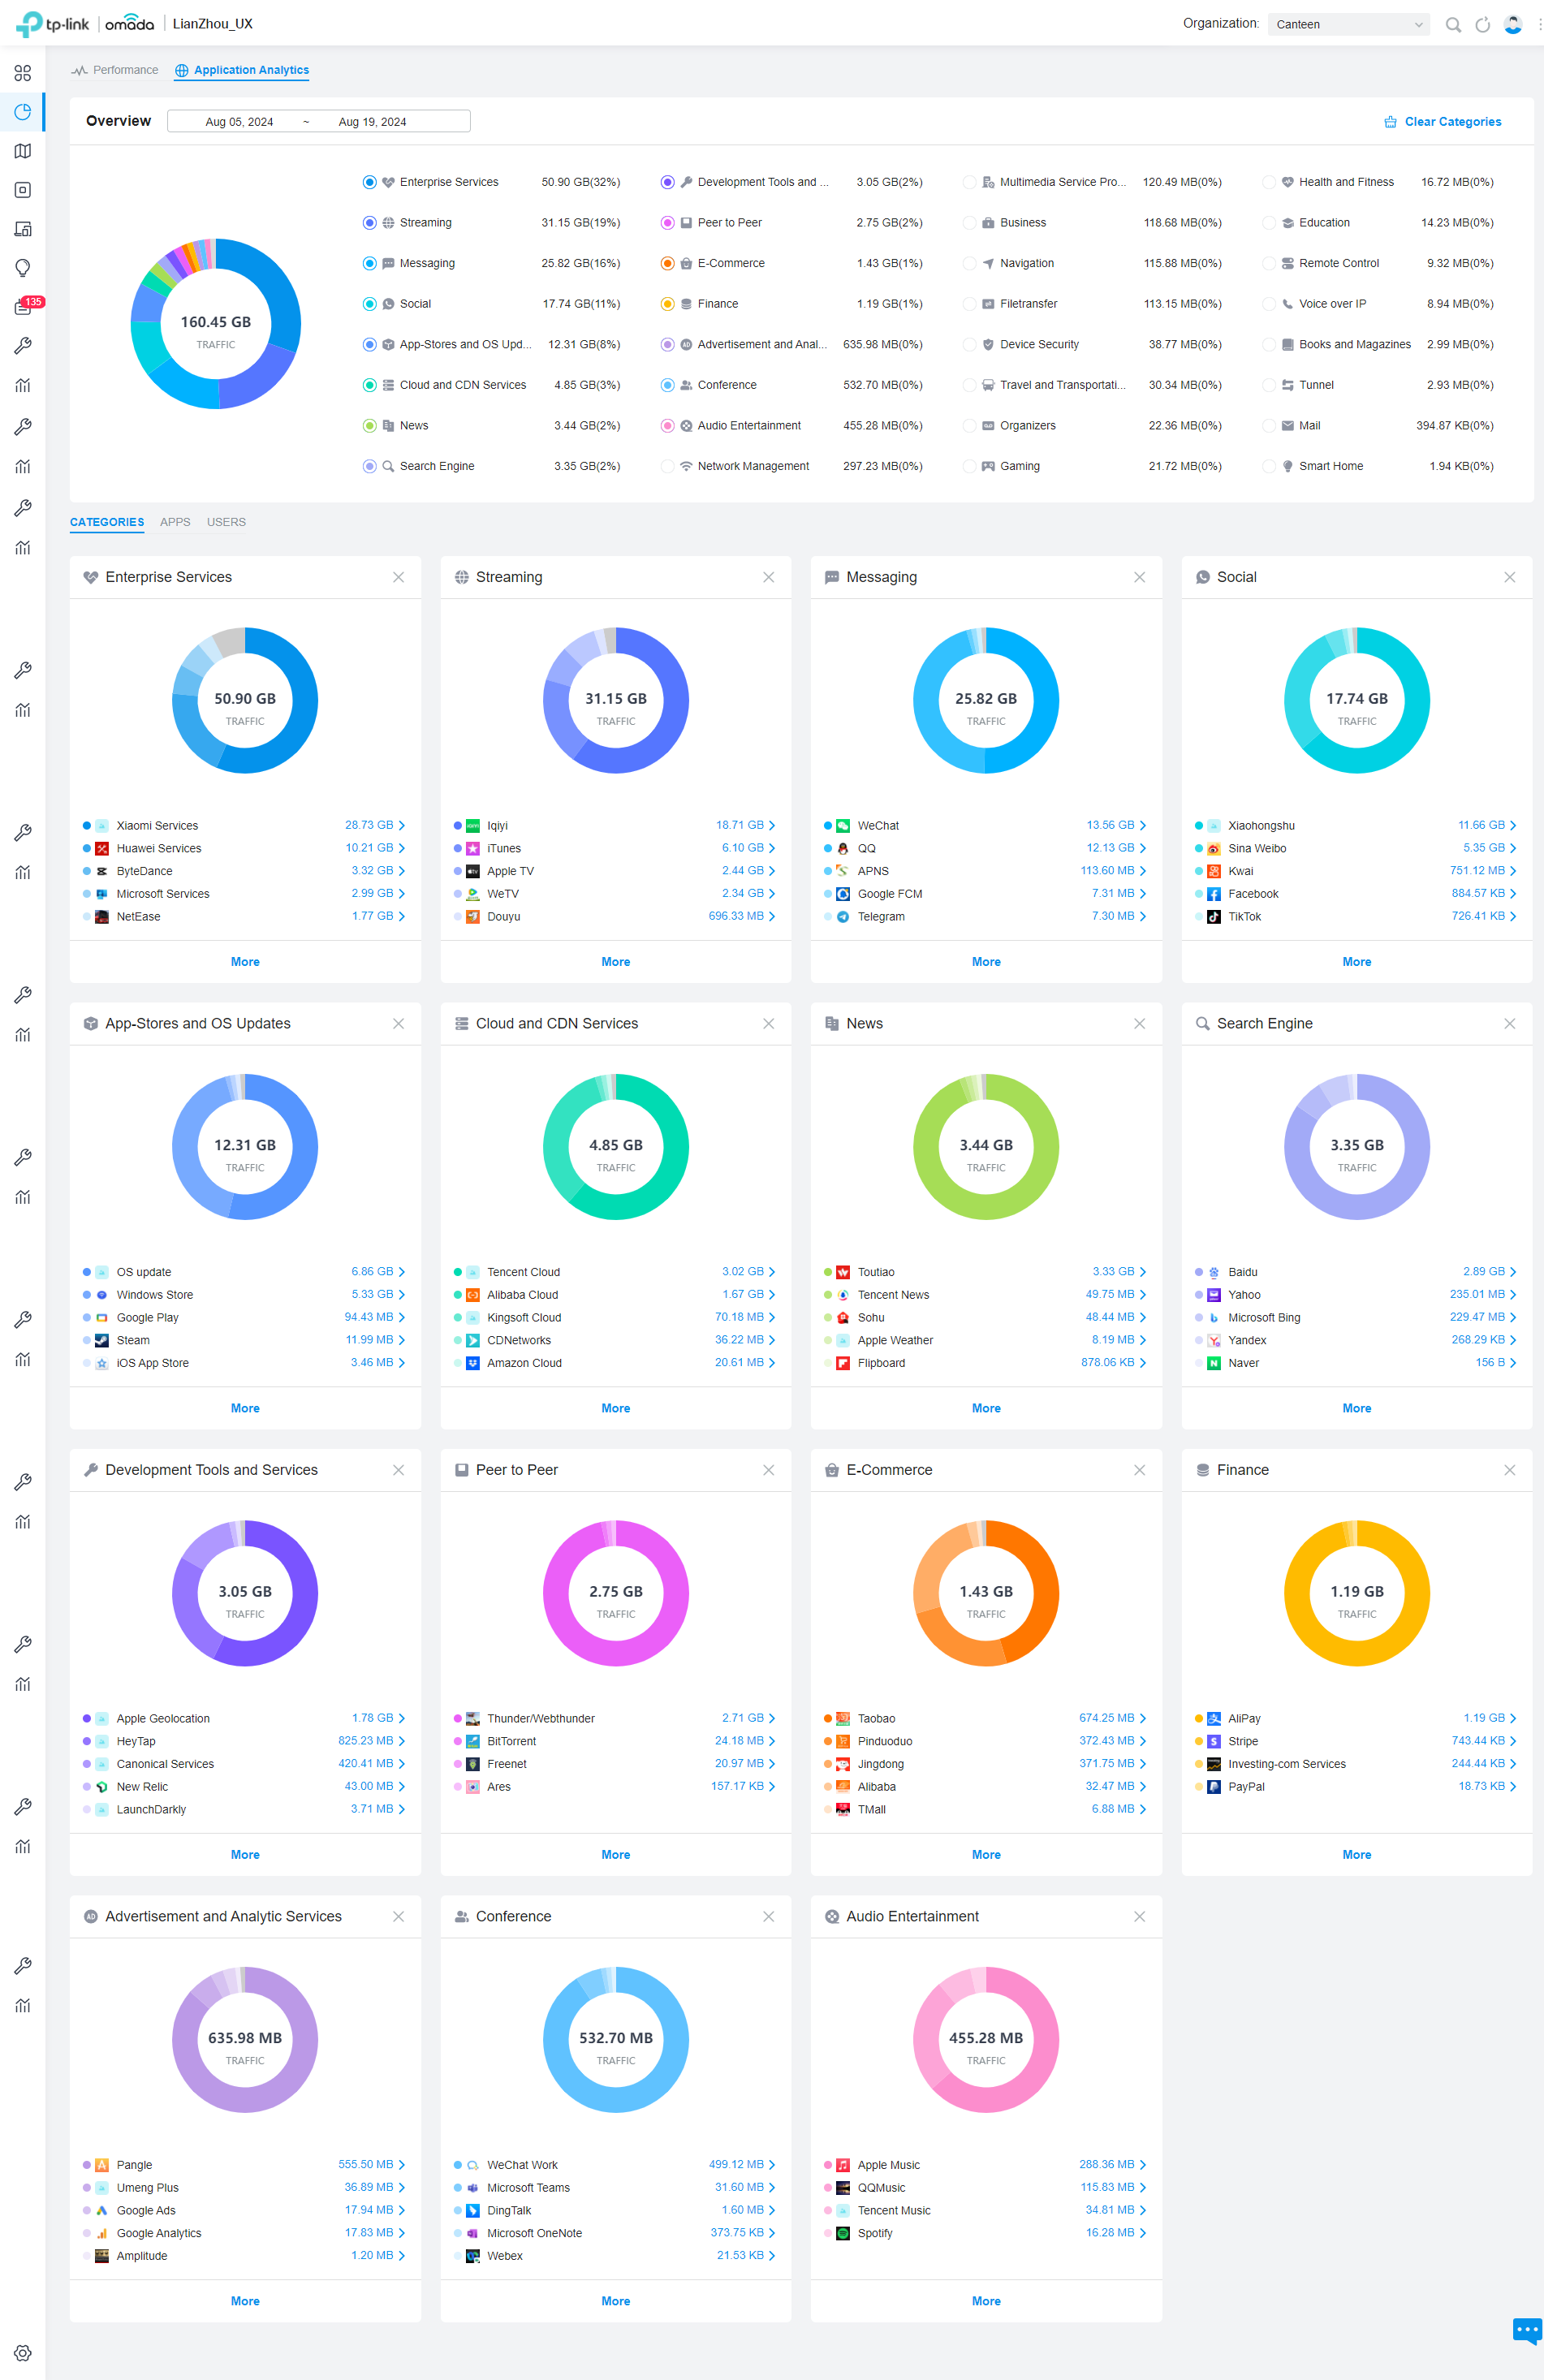Set the end date Aug 19, 2024
The width and height of the screenshot is (1544, 2380).
click(372, 122)
